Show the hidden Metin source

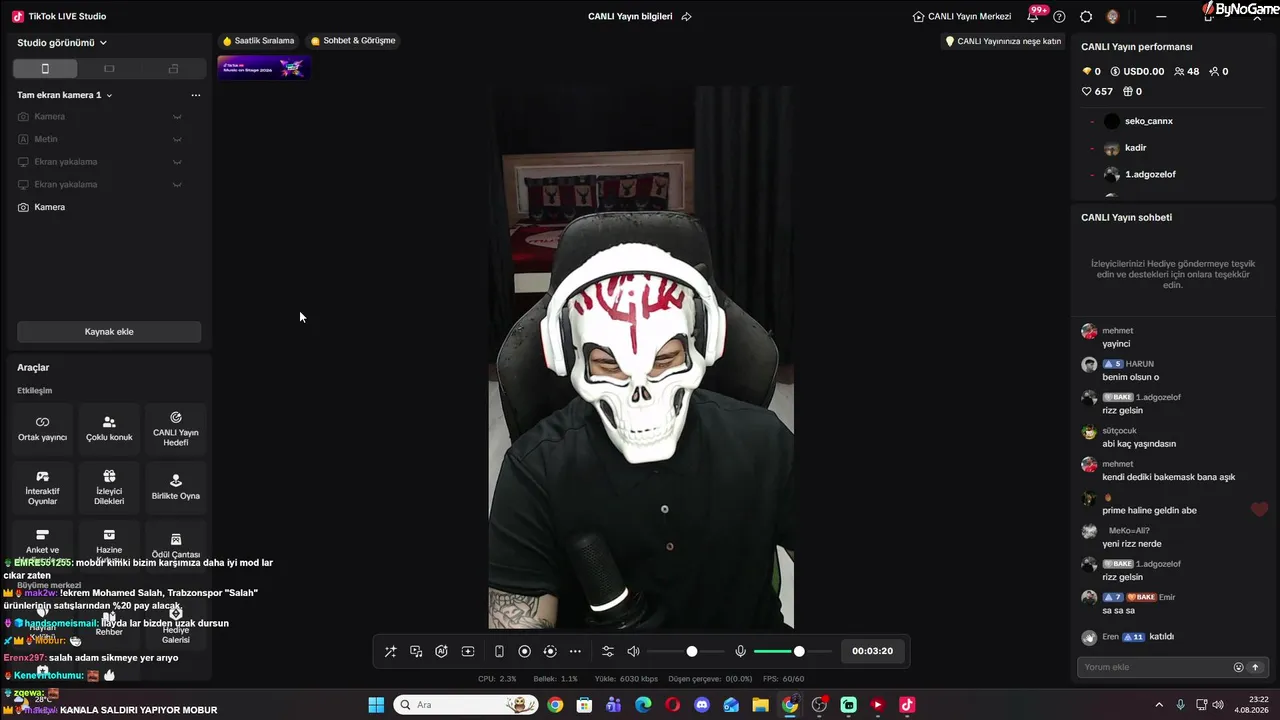click(x=177, y=139)
